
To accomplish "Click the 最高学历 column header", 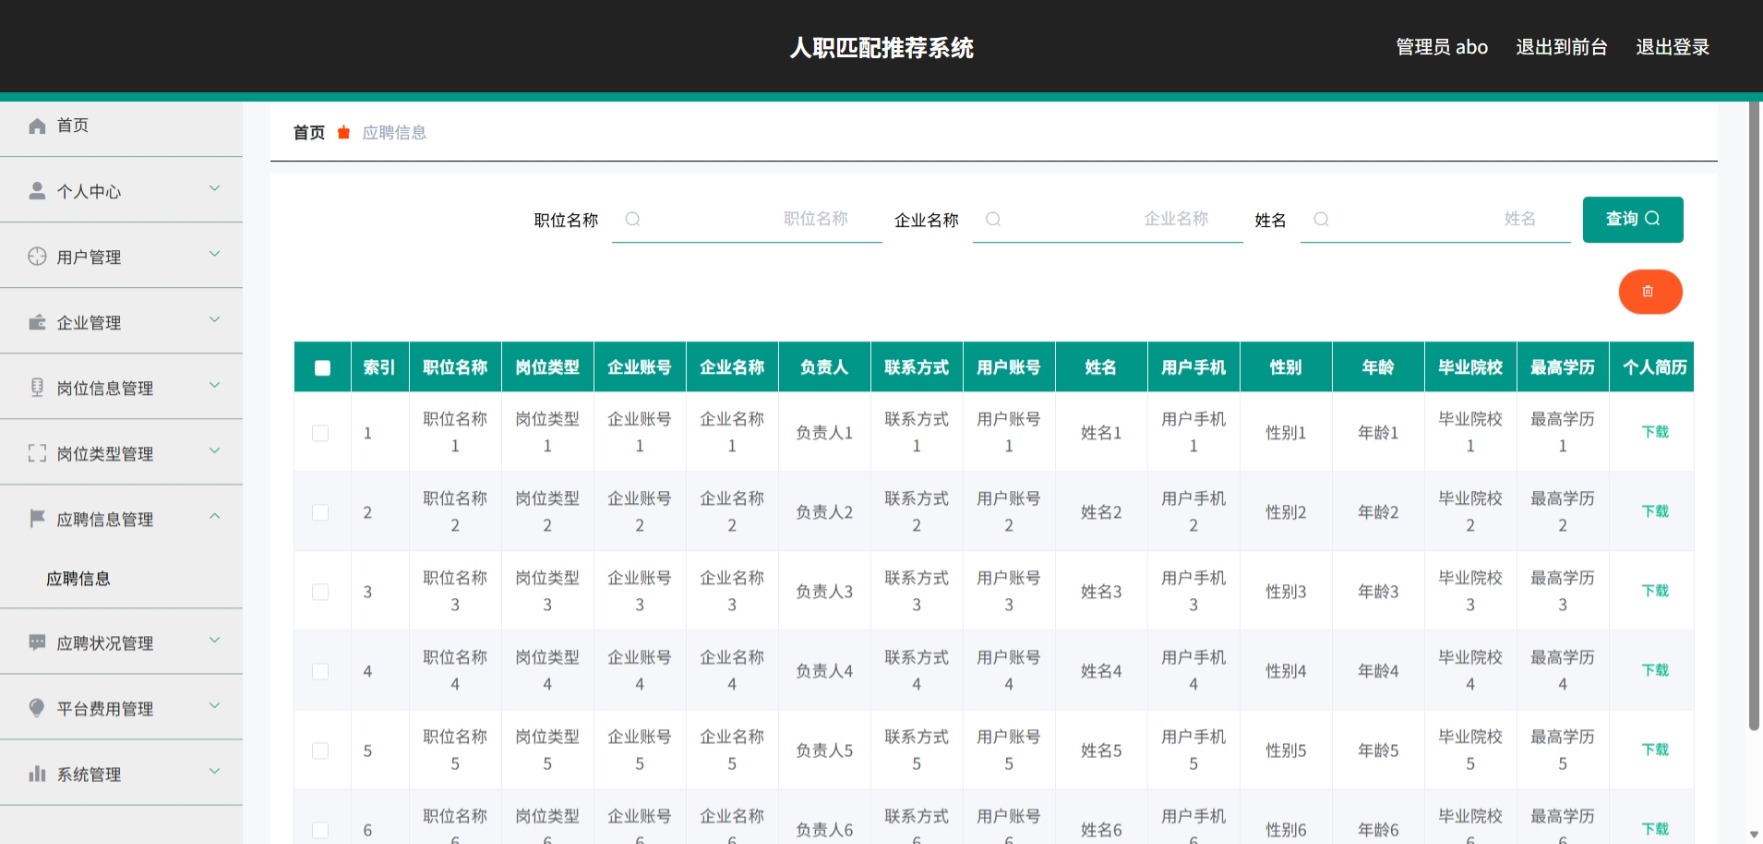I will pos(1562,367).
